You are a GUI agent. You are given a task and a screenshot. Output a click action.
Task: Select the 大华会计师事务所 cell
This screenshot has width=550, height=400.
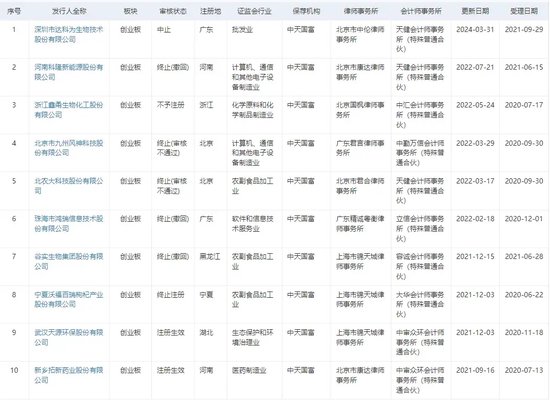[420, 304]
